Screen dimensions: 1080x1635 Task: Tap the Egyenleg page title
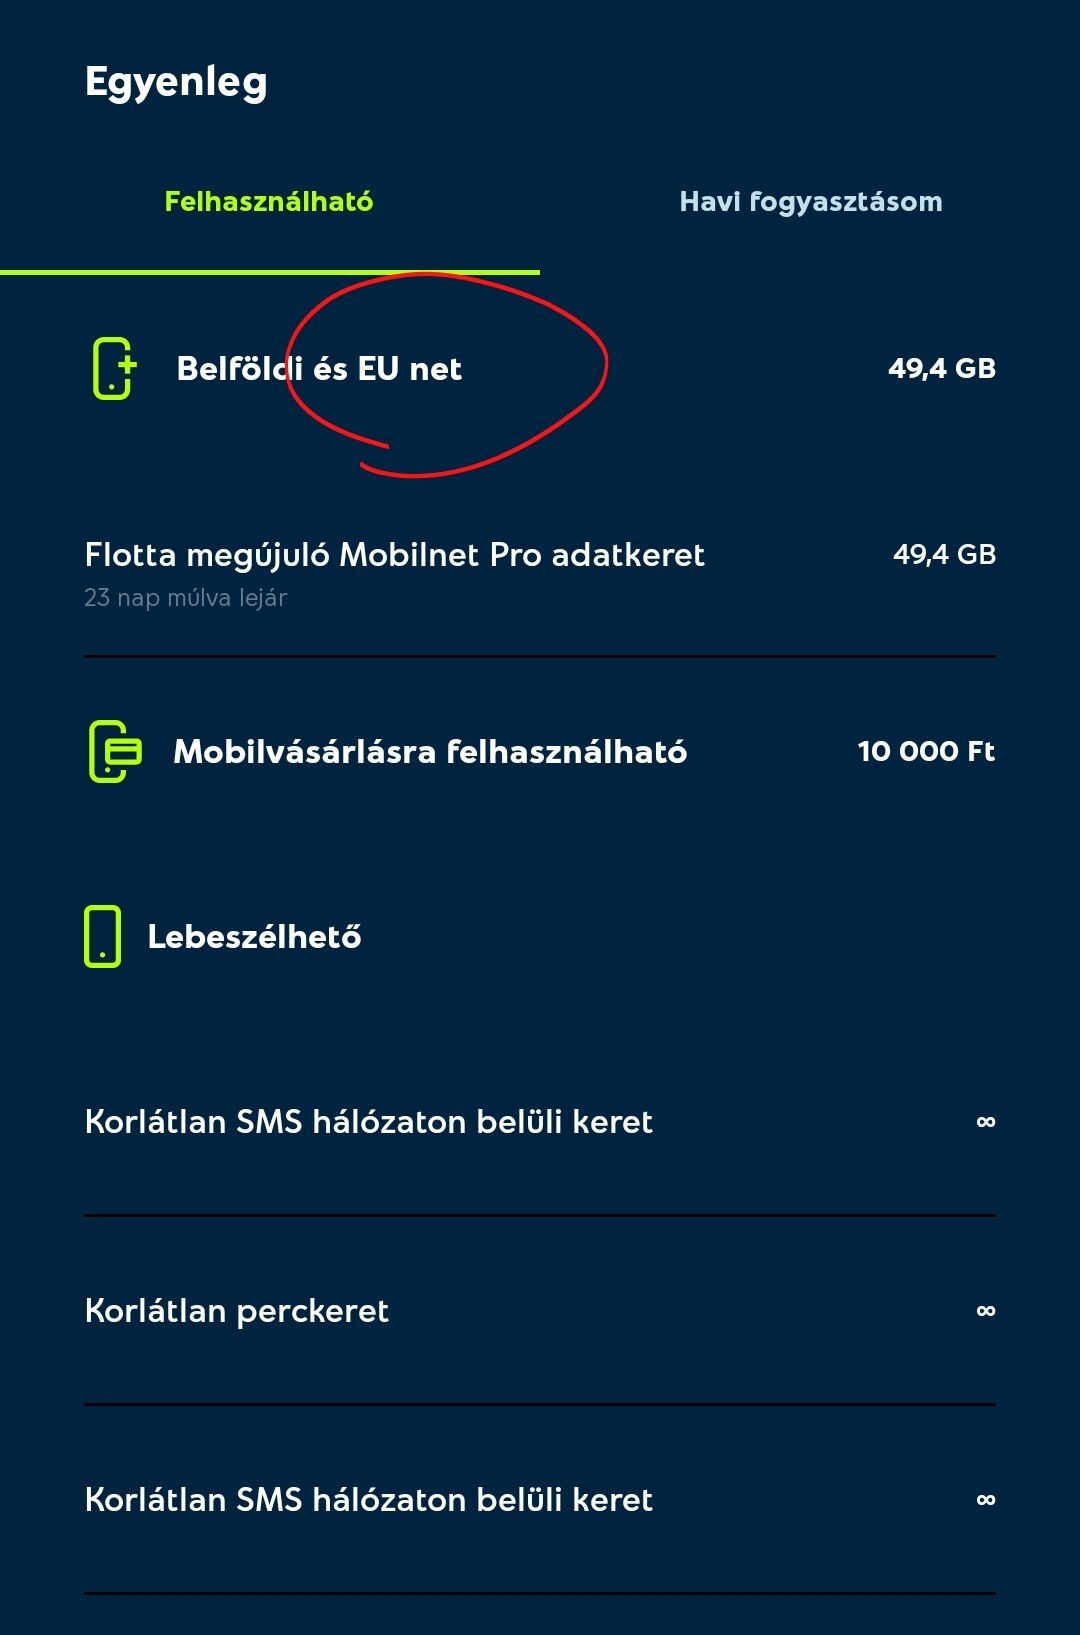point(176,83)
